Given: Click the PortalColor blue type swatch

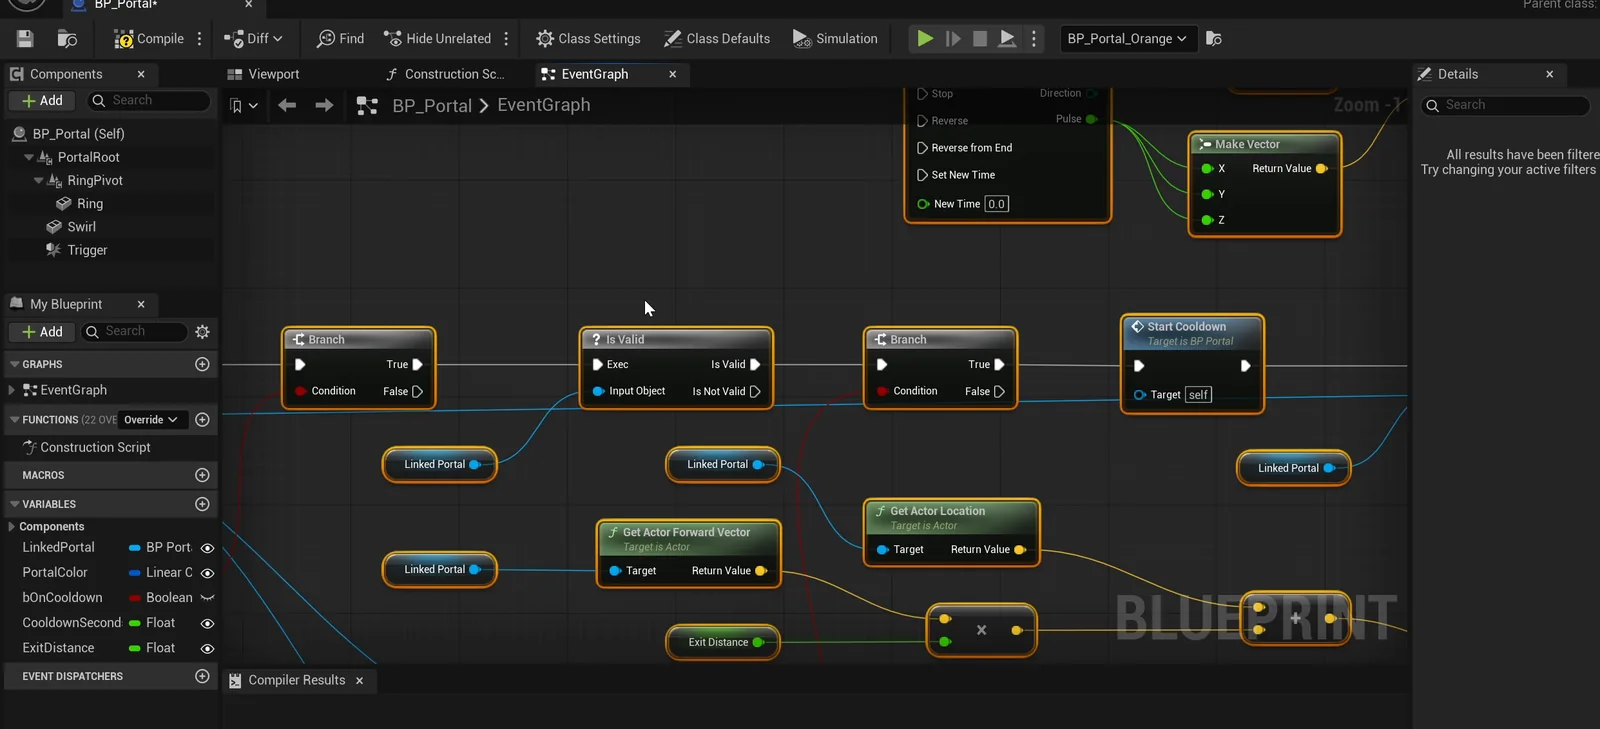Looking at the screenshot, I should click(135, 573).
